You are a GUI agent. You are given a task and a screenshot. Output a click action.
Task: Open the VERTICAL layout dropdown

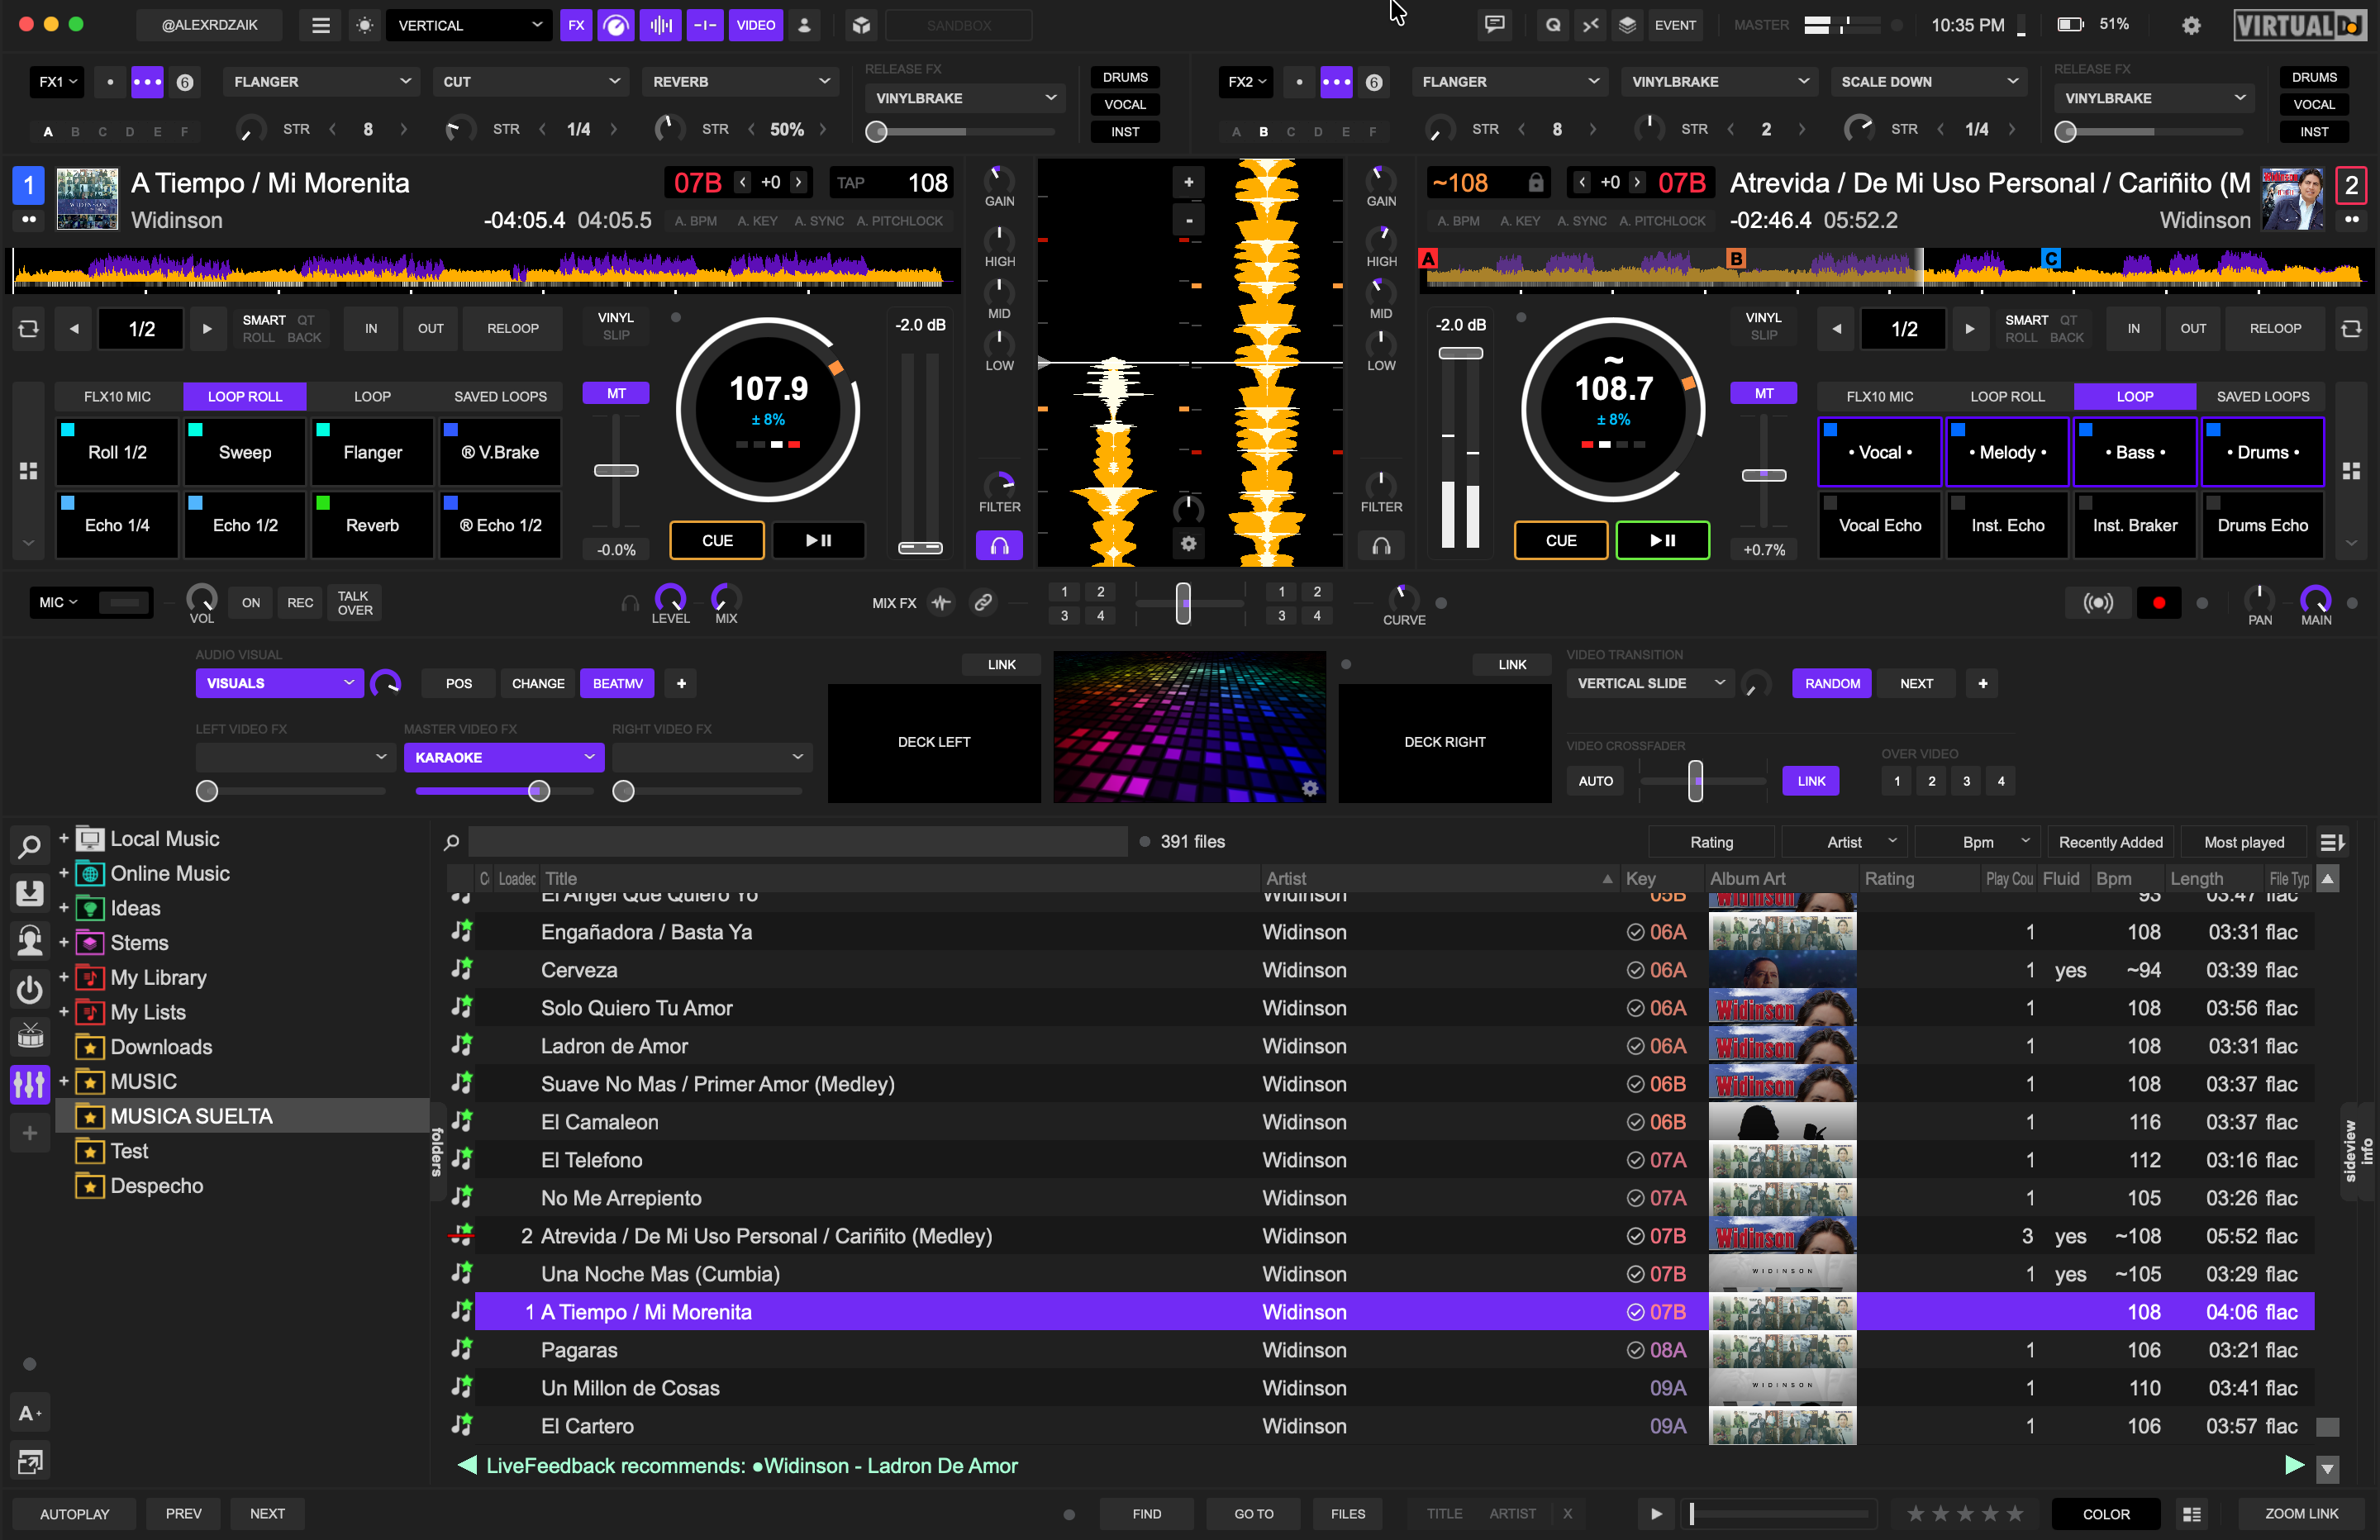[469, 25]
